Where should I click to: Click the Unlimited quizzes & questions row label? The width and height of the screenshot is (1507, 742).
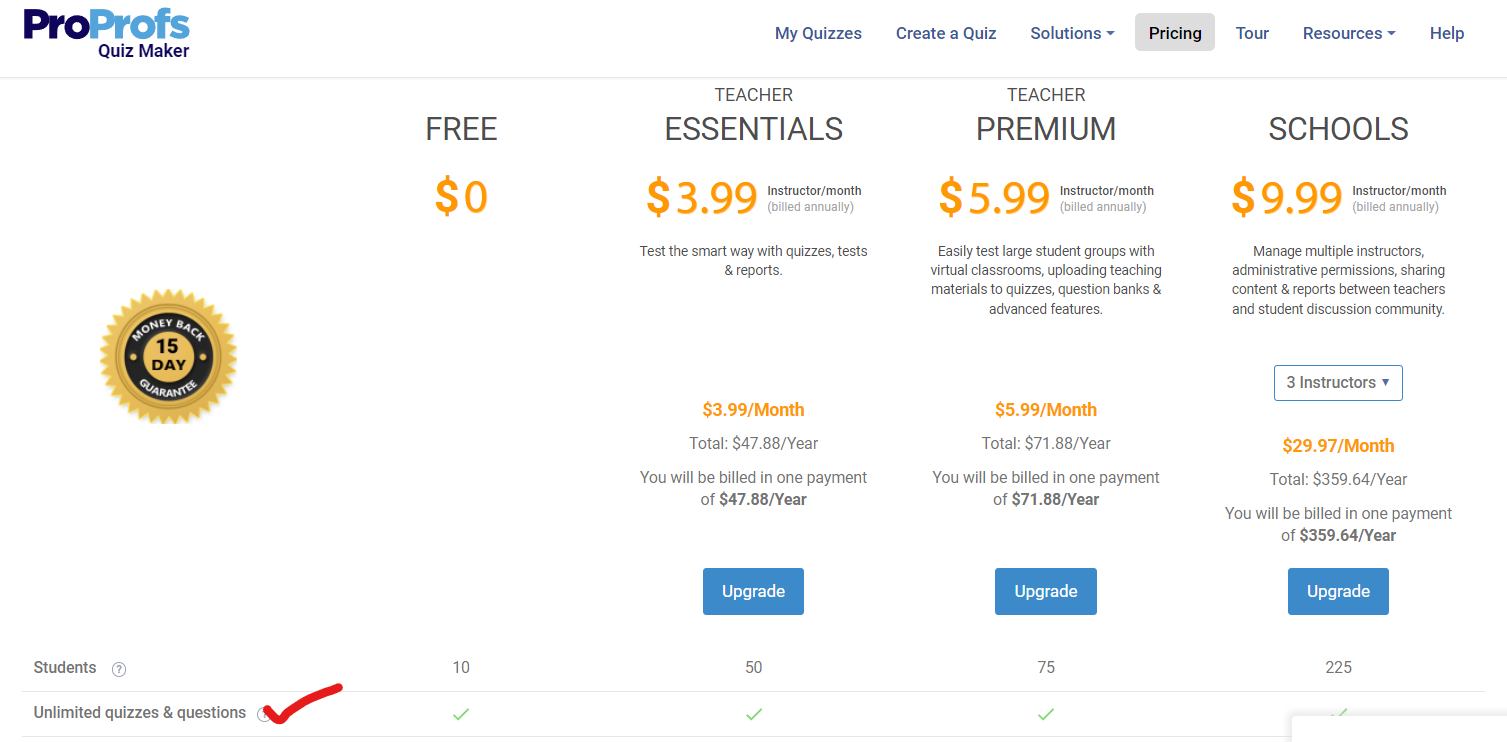pos(140,713)
